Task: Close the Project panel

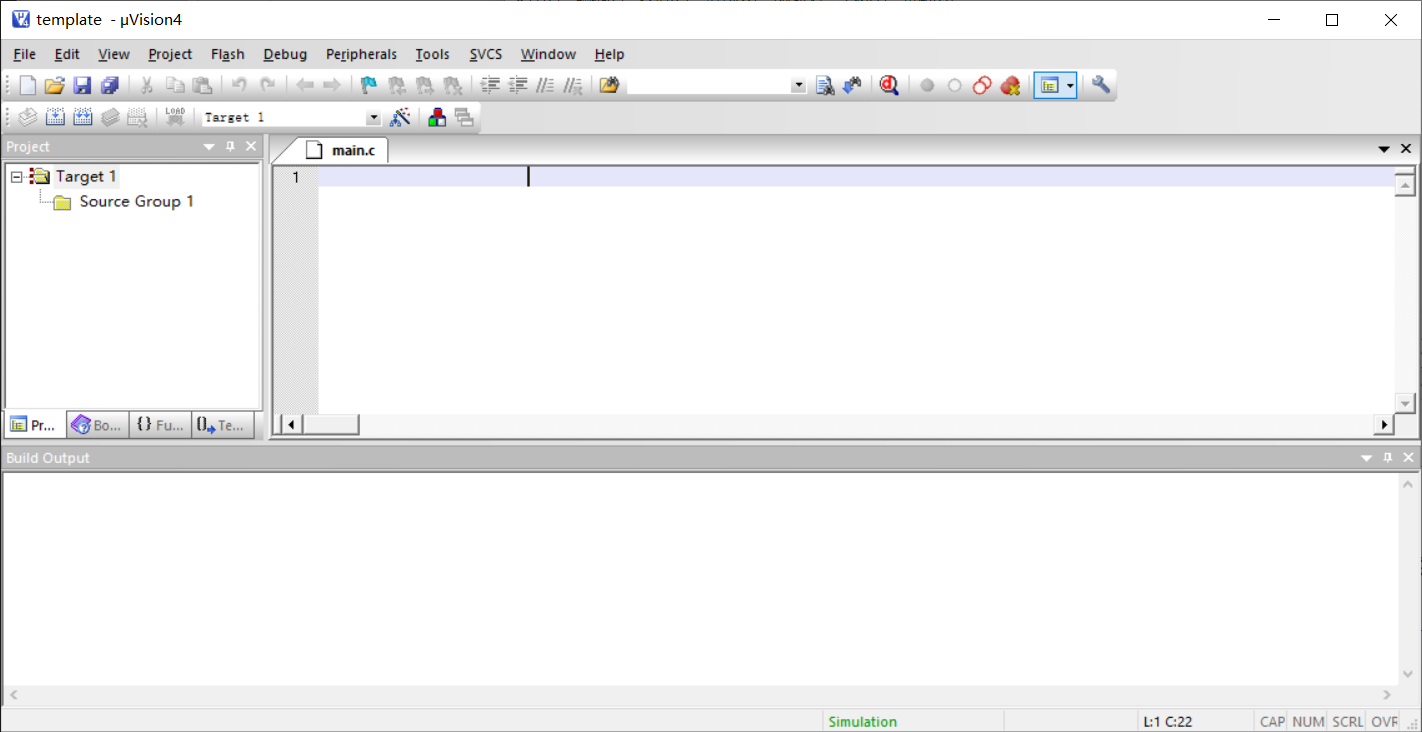Action: tap(251, 147)
